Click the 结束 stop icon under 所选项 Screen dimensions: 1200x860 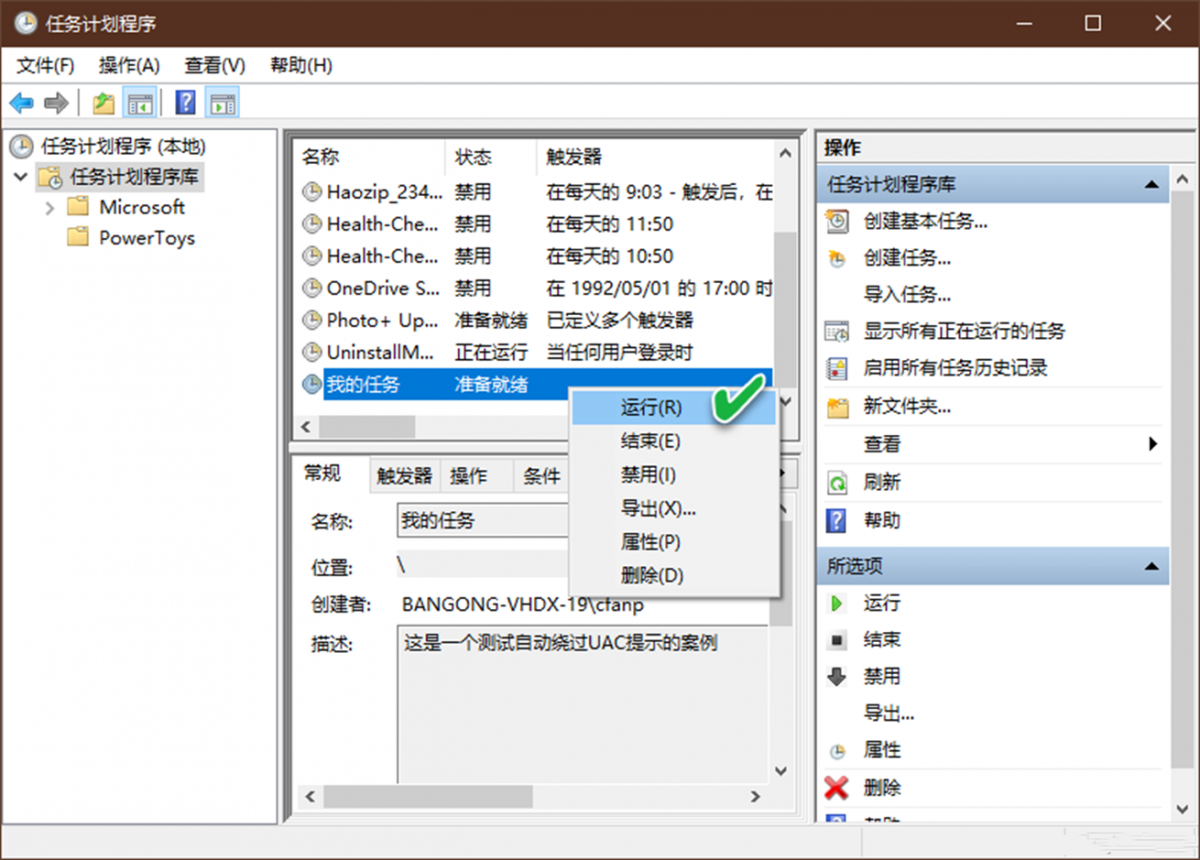point(837,639)
